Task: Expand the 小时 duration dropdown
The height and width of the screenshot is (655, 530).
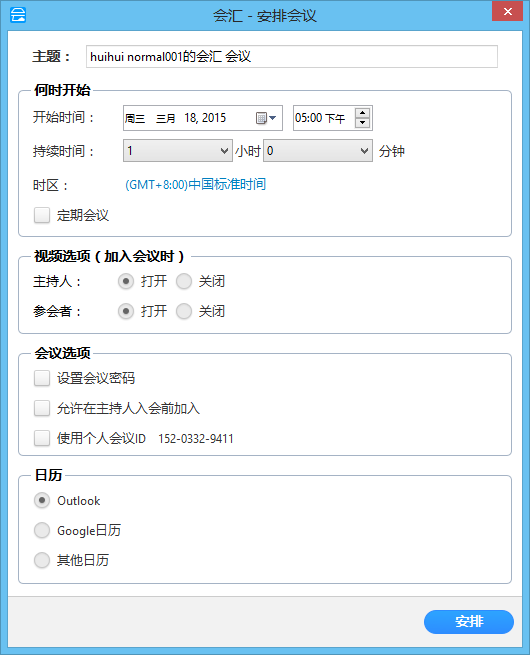Action: tap(178, 151)
